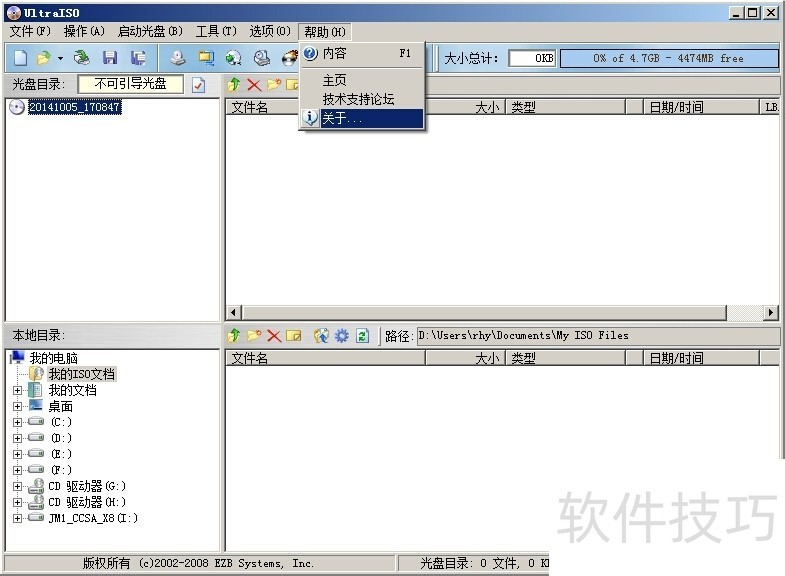Click the compress ISO folder-and-monitor icon

pyautogui.click(x=206, y=58)
